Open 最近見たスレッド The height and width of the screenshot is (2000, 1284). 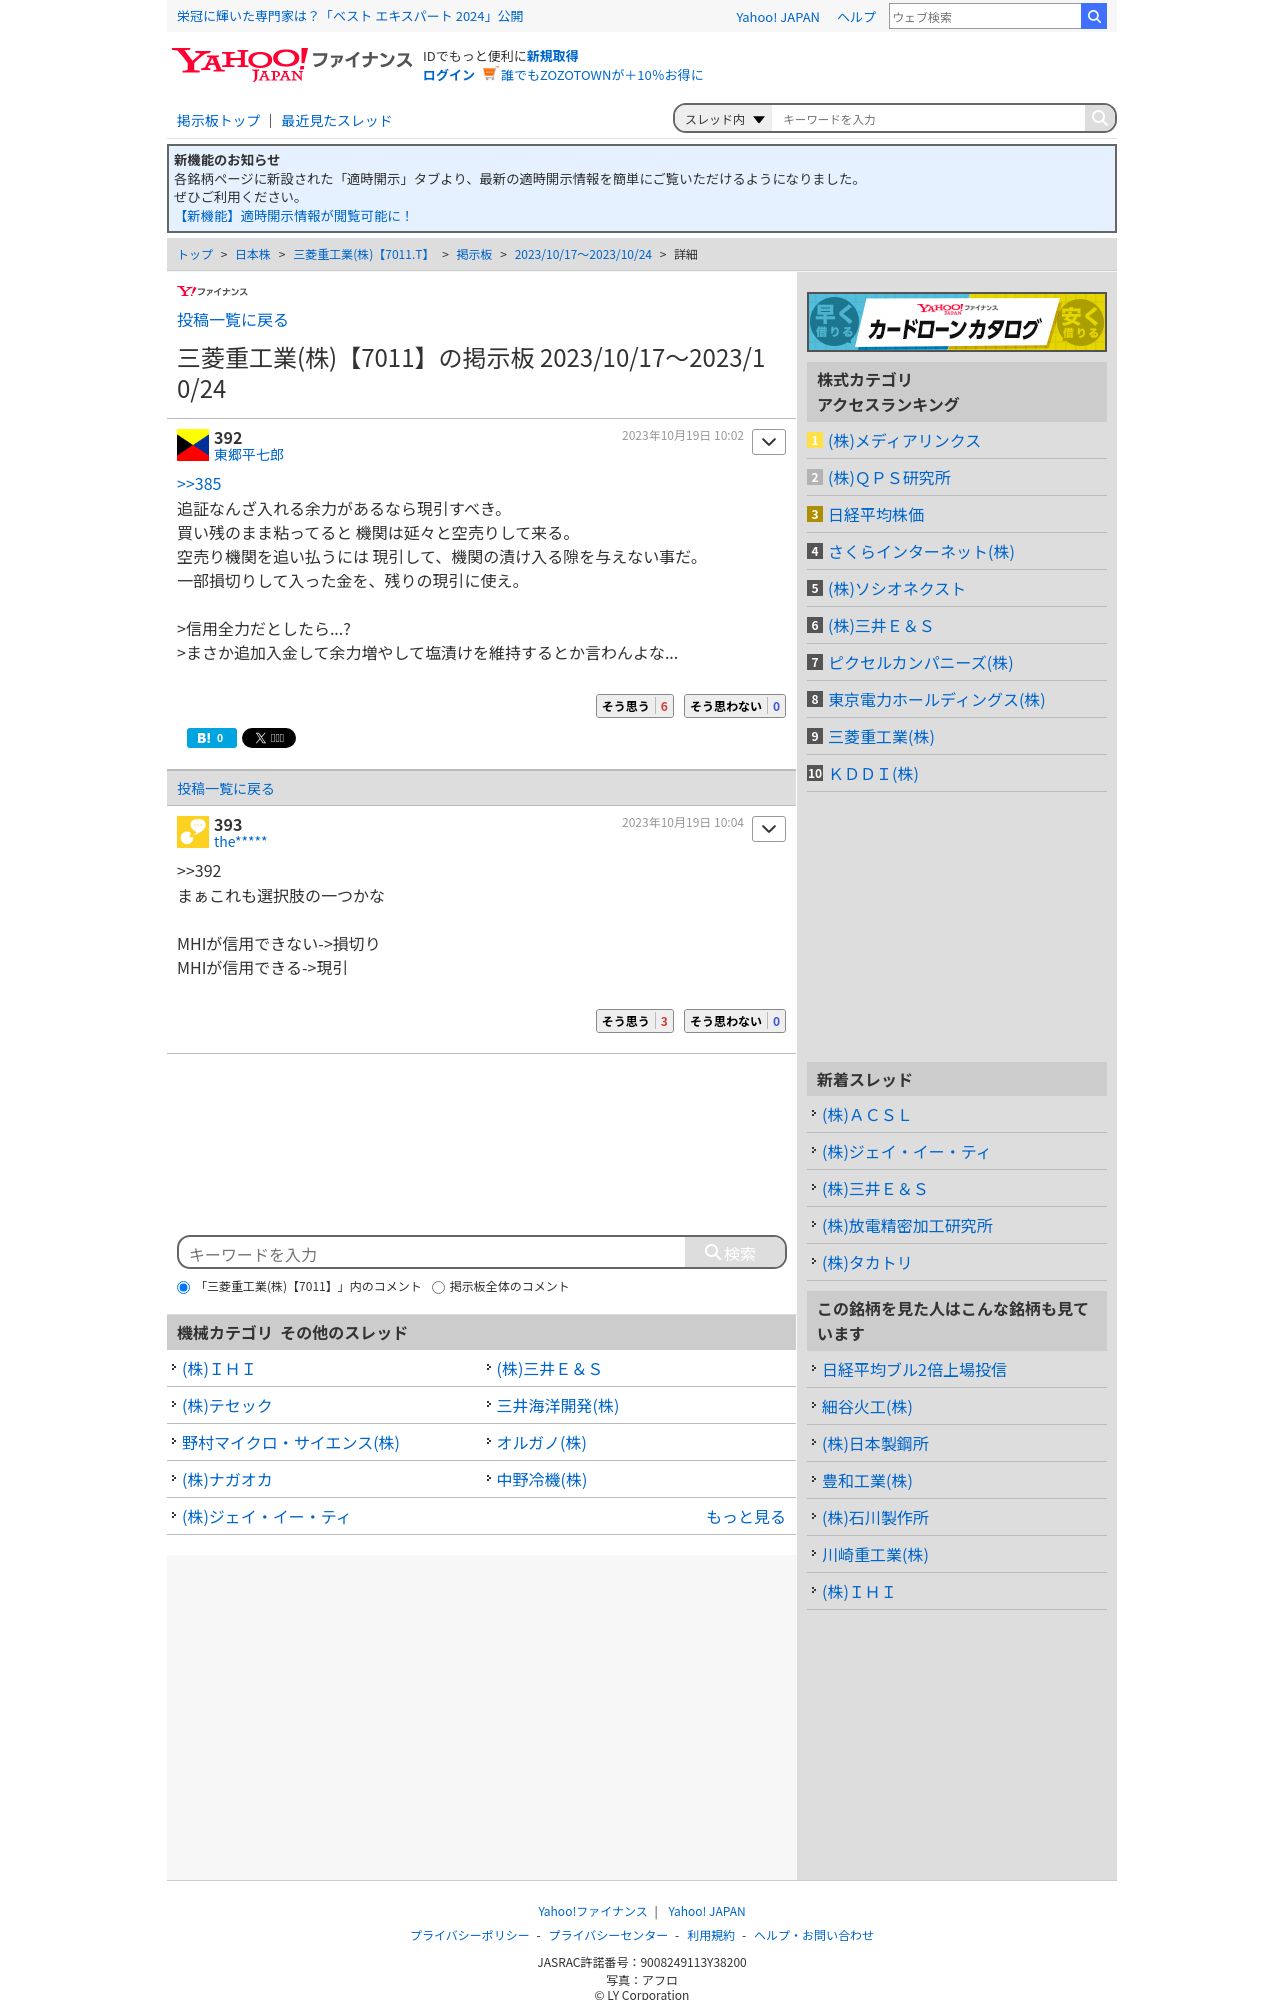tap(336, 121)
